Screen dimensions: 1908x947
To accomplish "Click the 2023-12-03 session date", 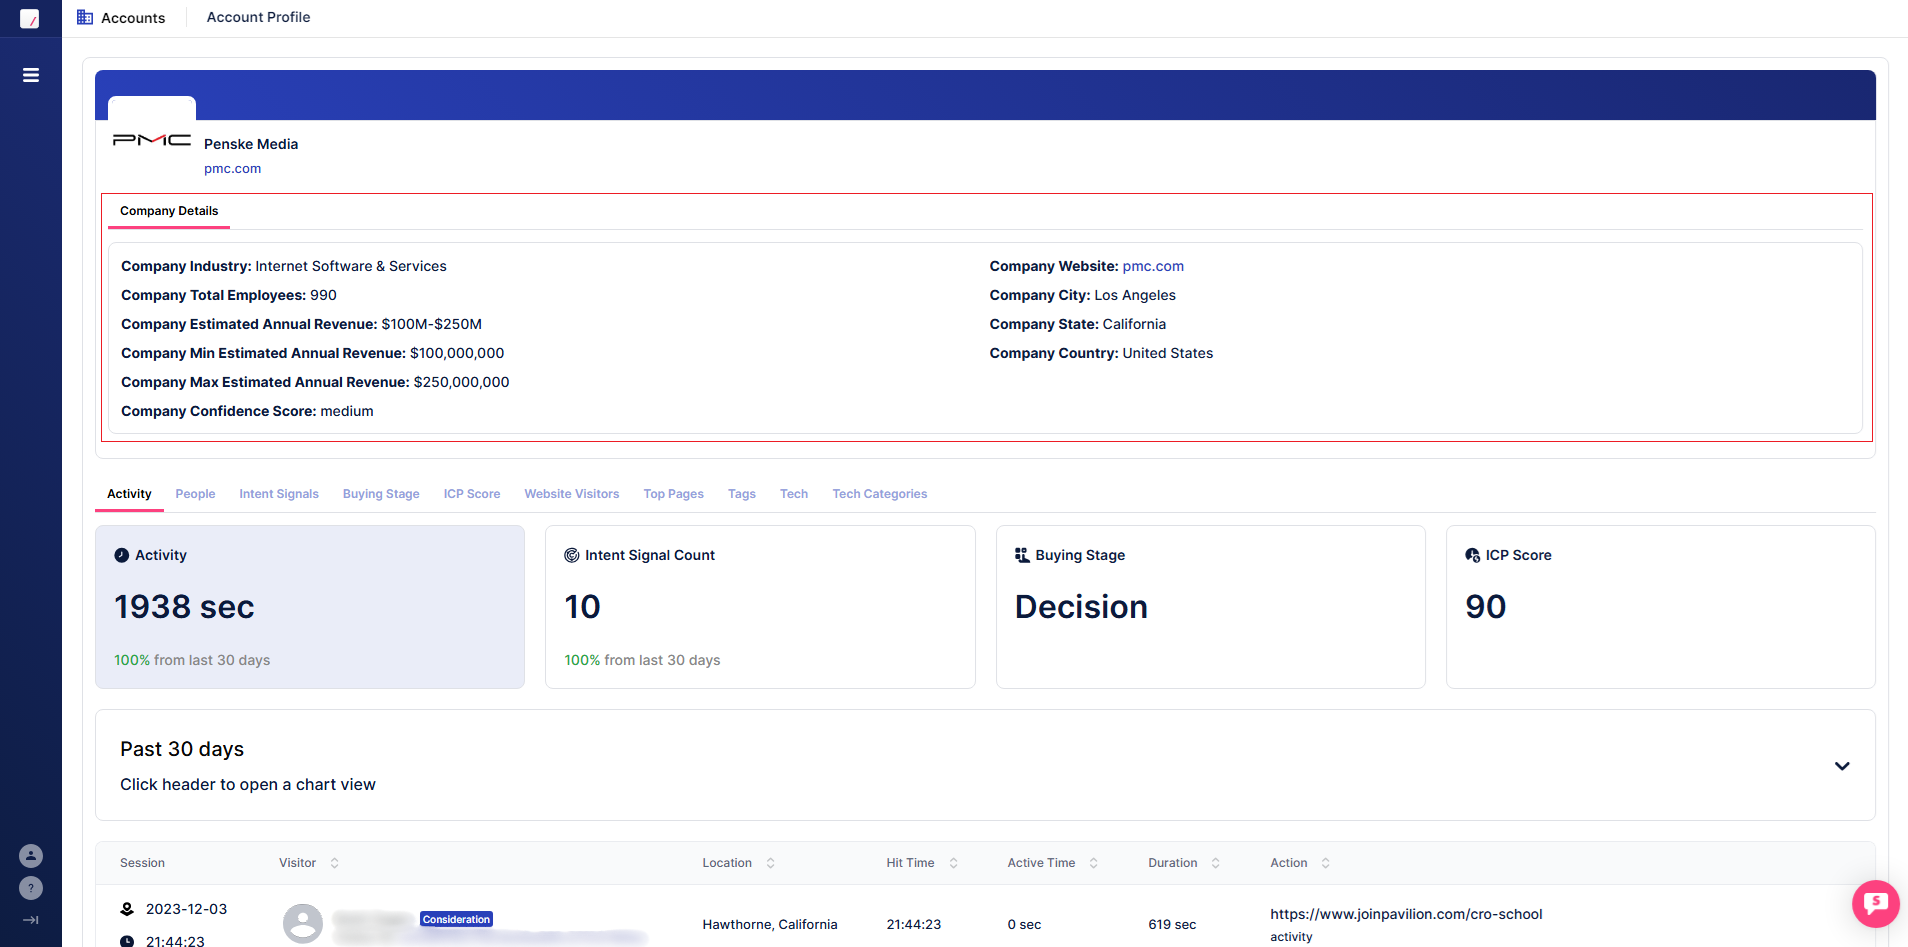I will (186, 909).
